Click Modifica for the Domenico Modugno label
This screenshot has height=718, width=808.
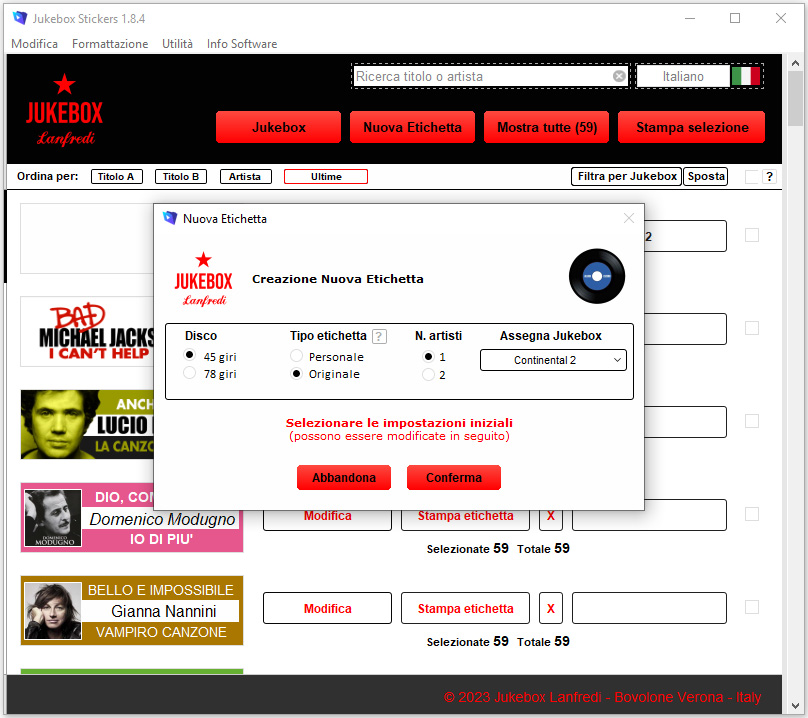327,516
